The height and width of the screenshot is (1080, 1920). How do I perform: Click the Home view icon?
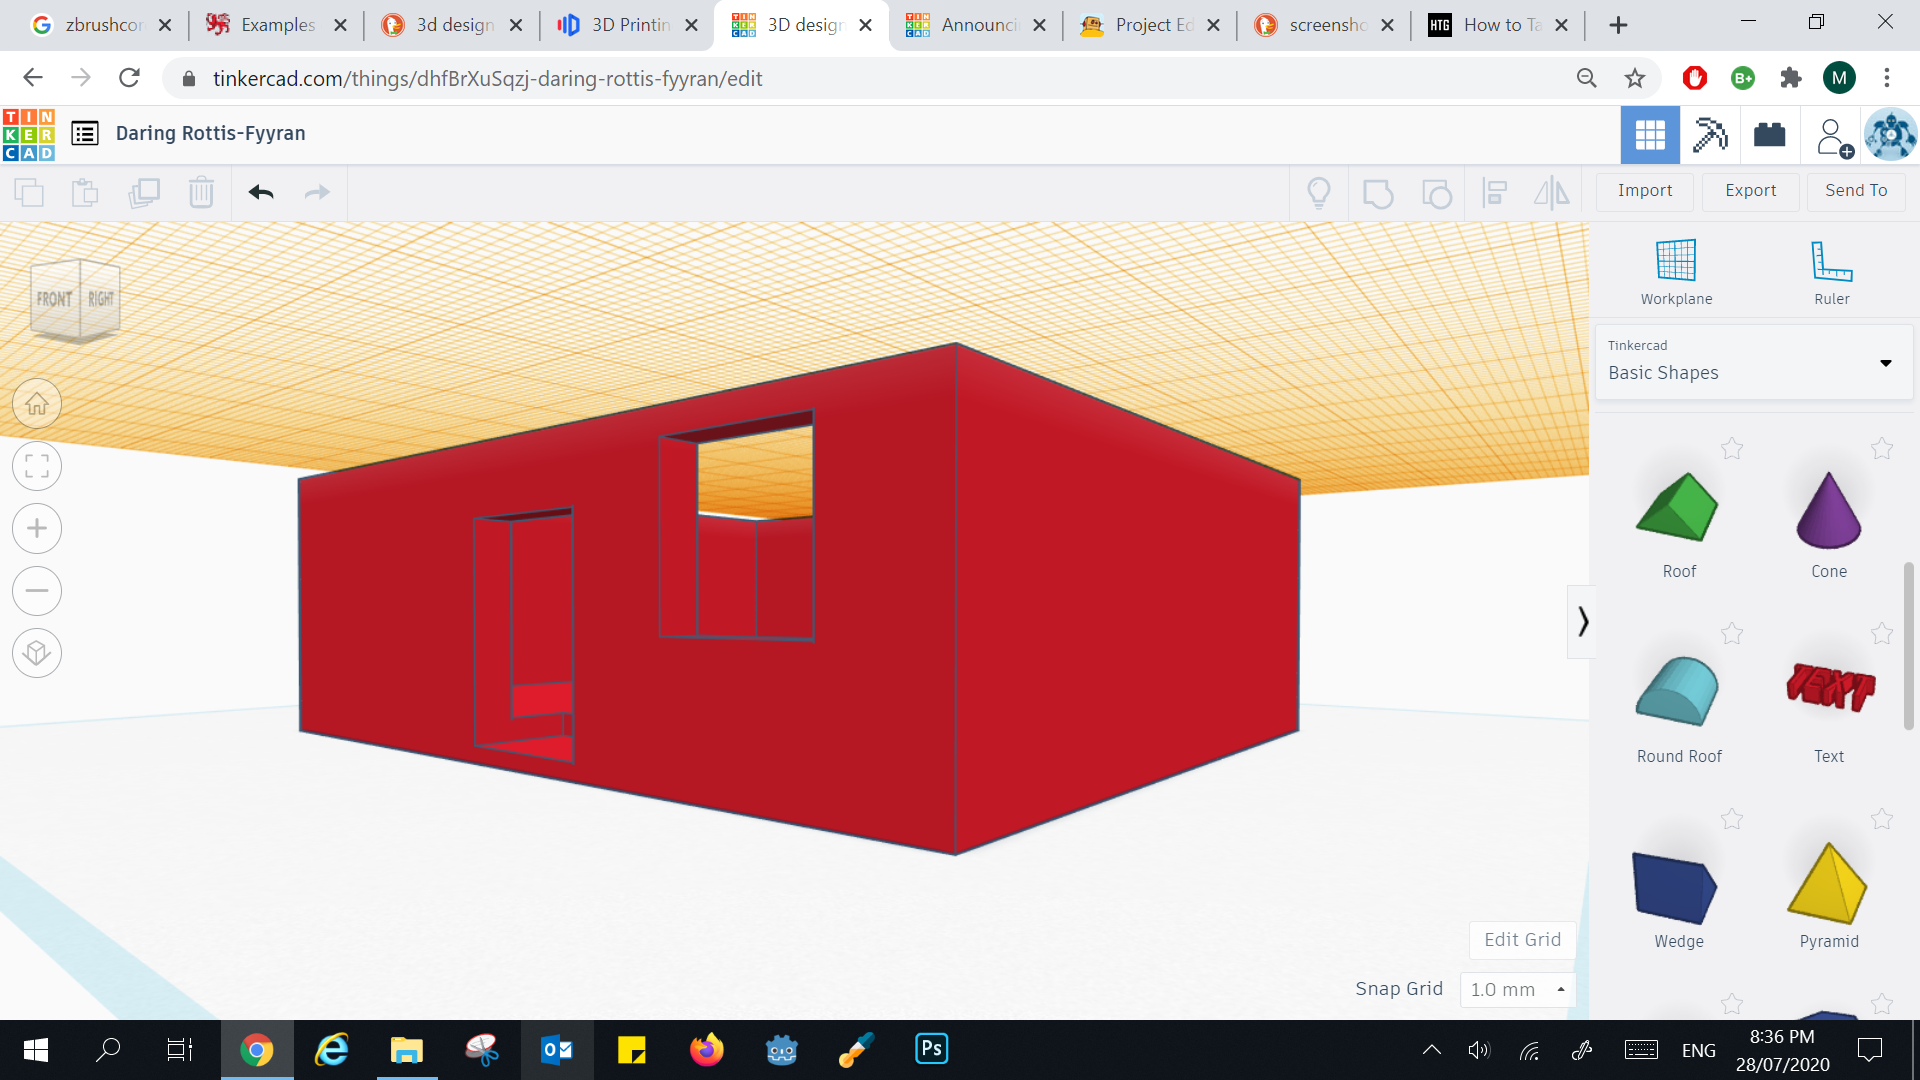tap(37, 403)
